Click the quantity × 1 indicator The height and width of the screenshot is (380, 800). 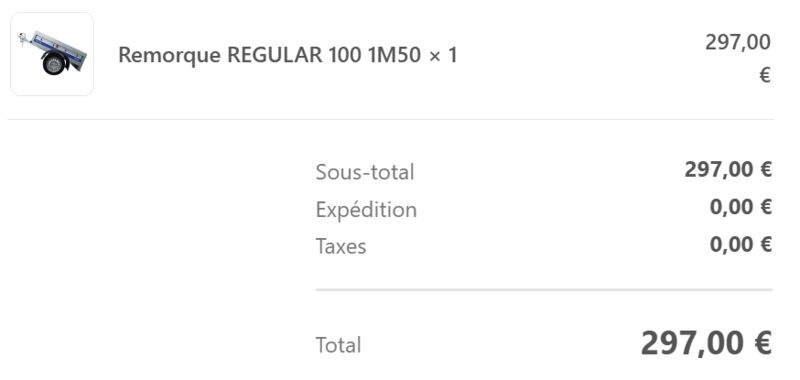[x=443, y=55]
